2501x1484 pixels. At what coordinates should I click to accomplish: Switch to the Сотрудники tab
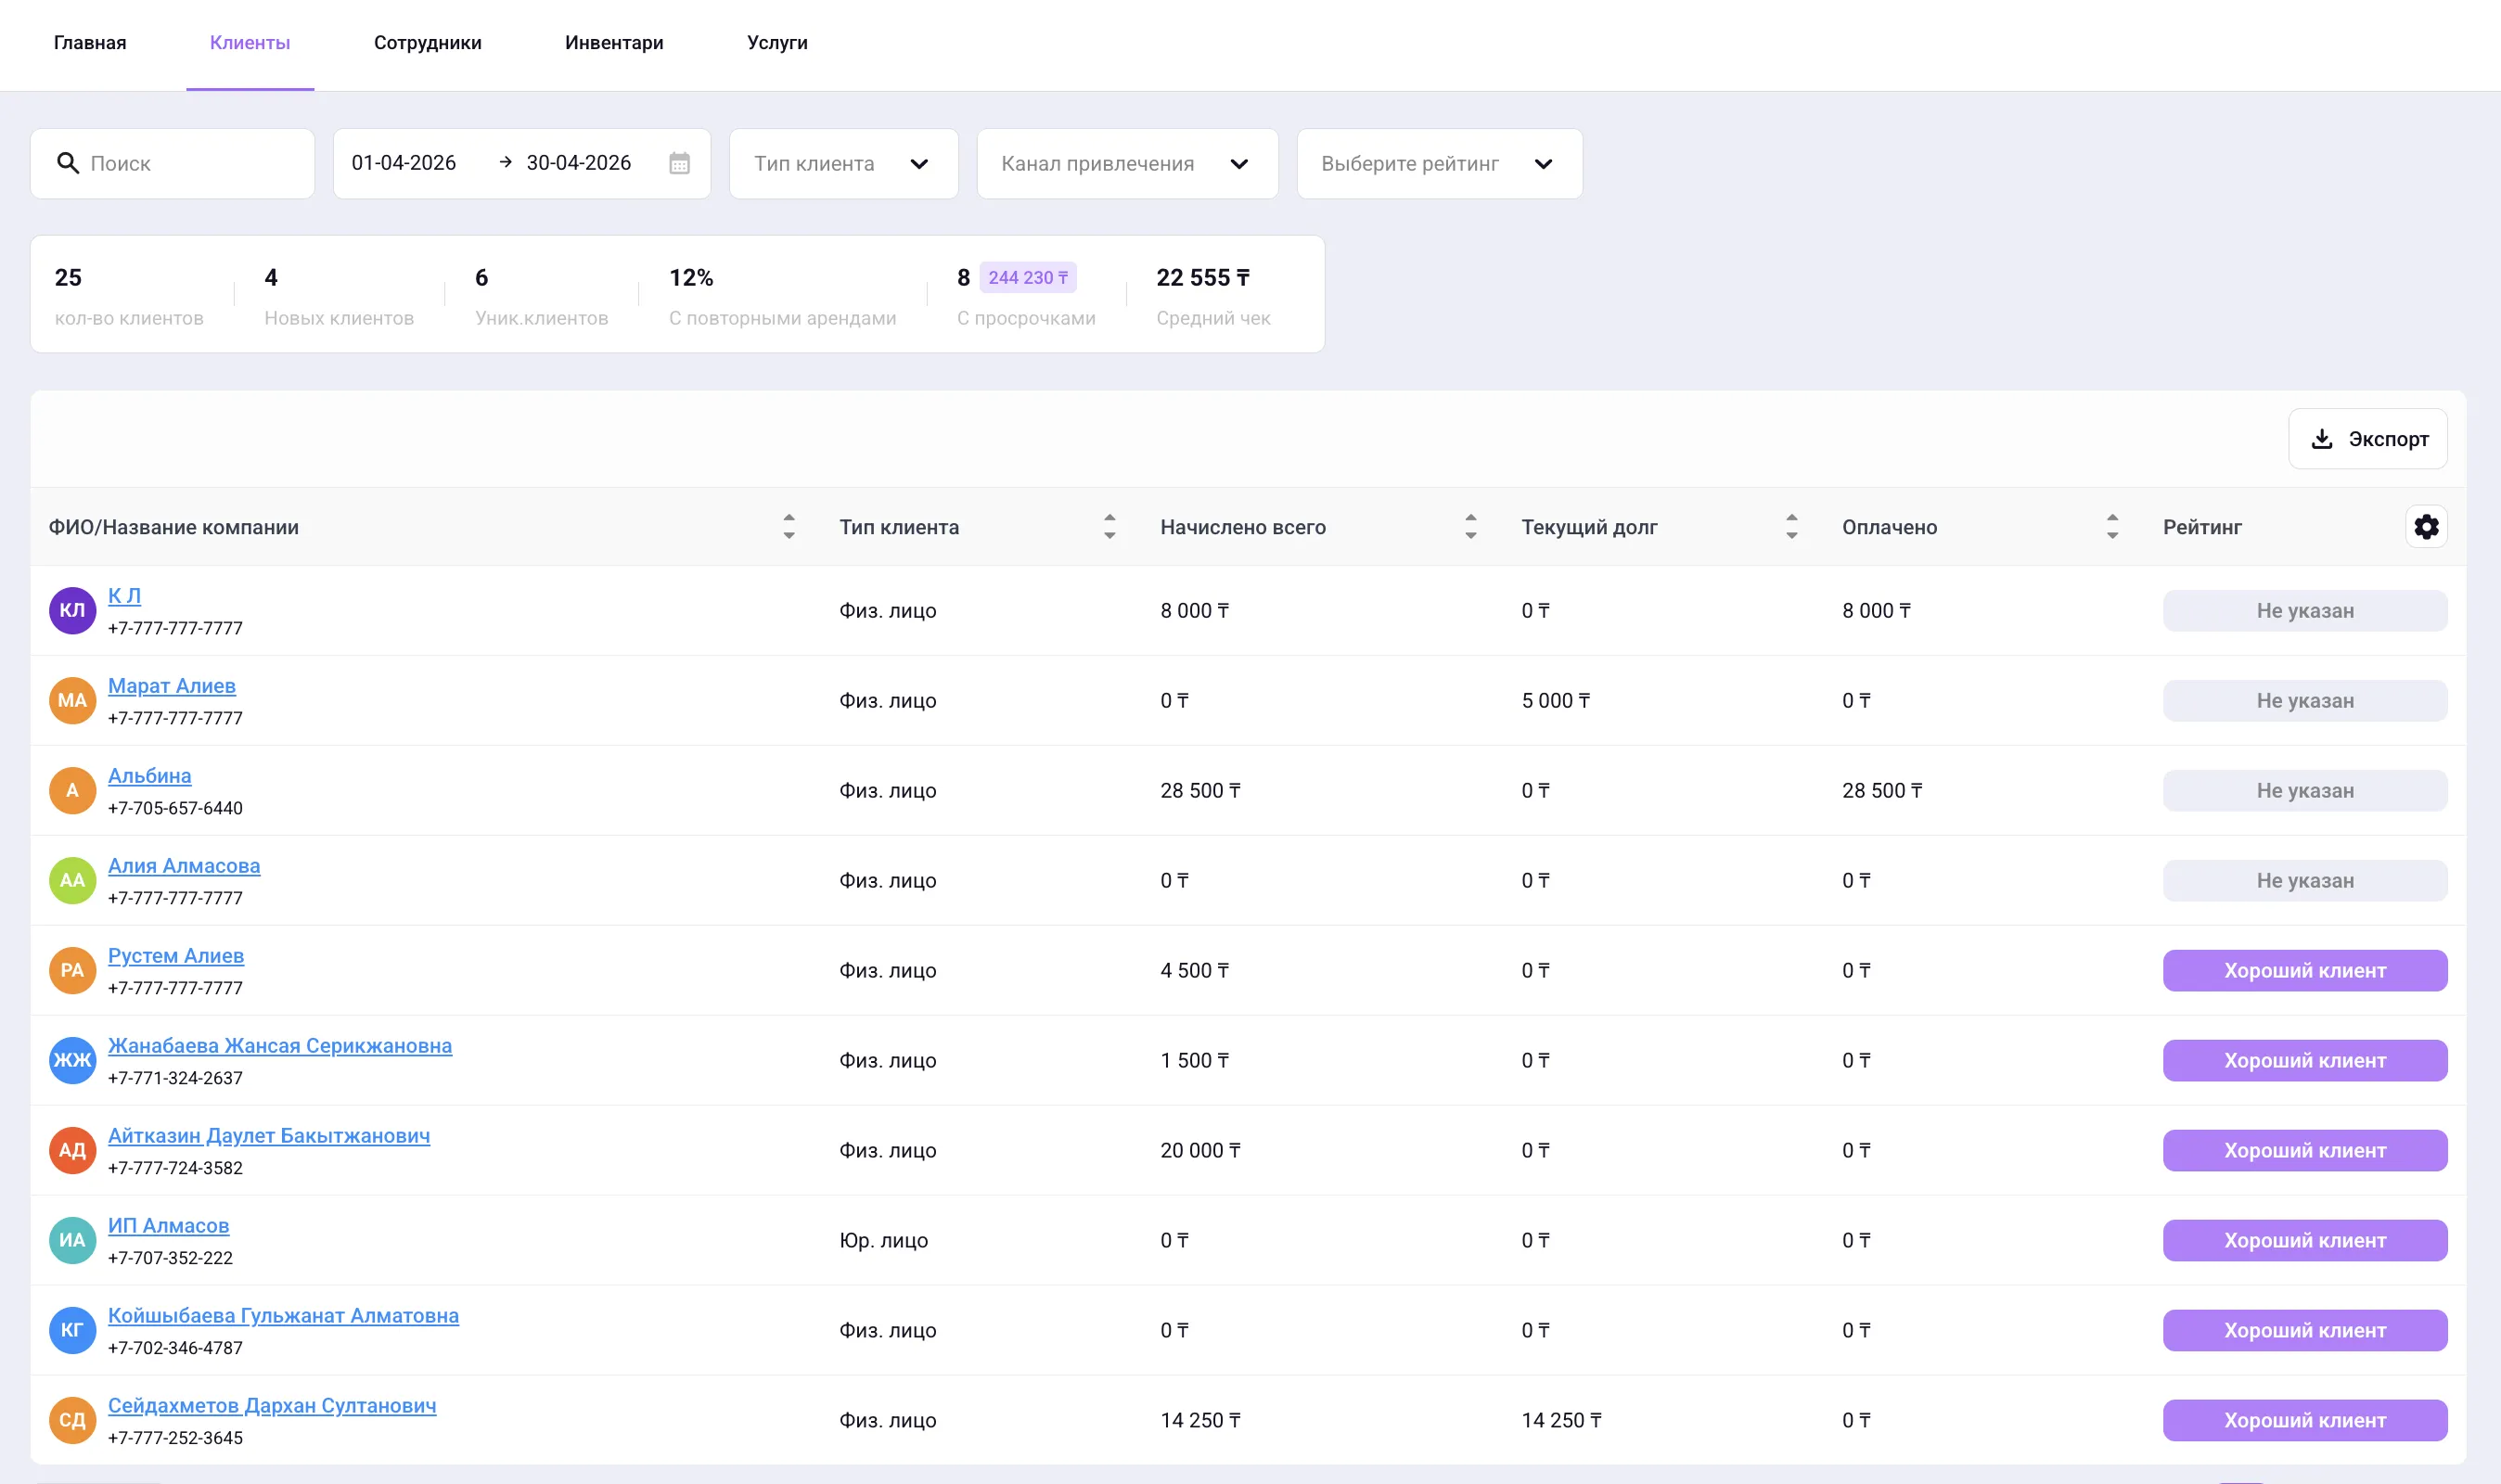point(427,43)
